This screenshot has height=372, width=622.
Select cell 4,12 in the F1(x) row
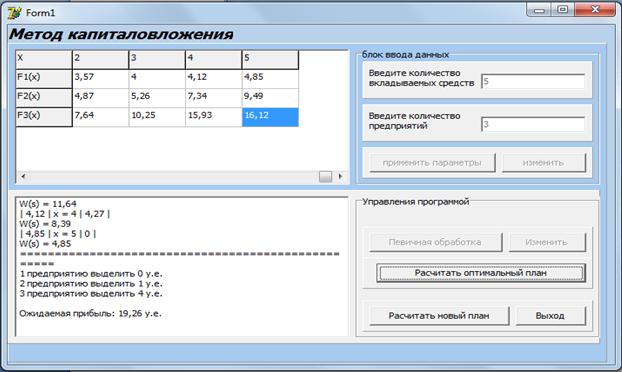pos(213,79)
